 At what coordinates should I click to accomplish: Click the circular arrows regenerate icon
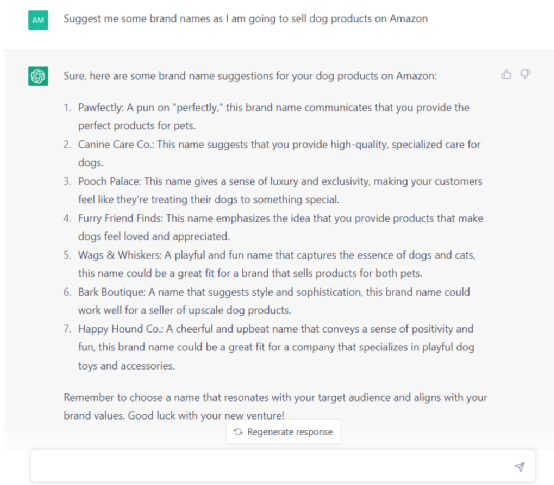(238, 432)
